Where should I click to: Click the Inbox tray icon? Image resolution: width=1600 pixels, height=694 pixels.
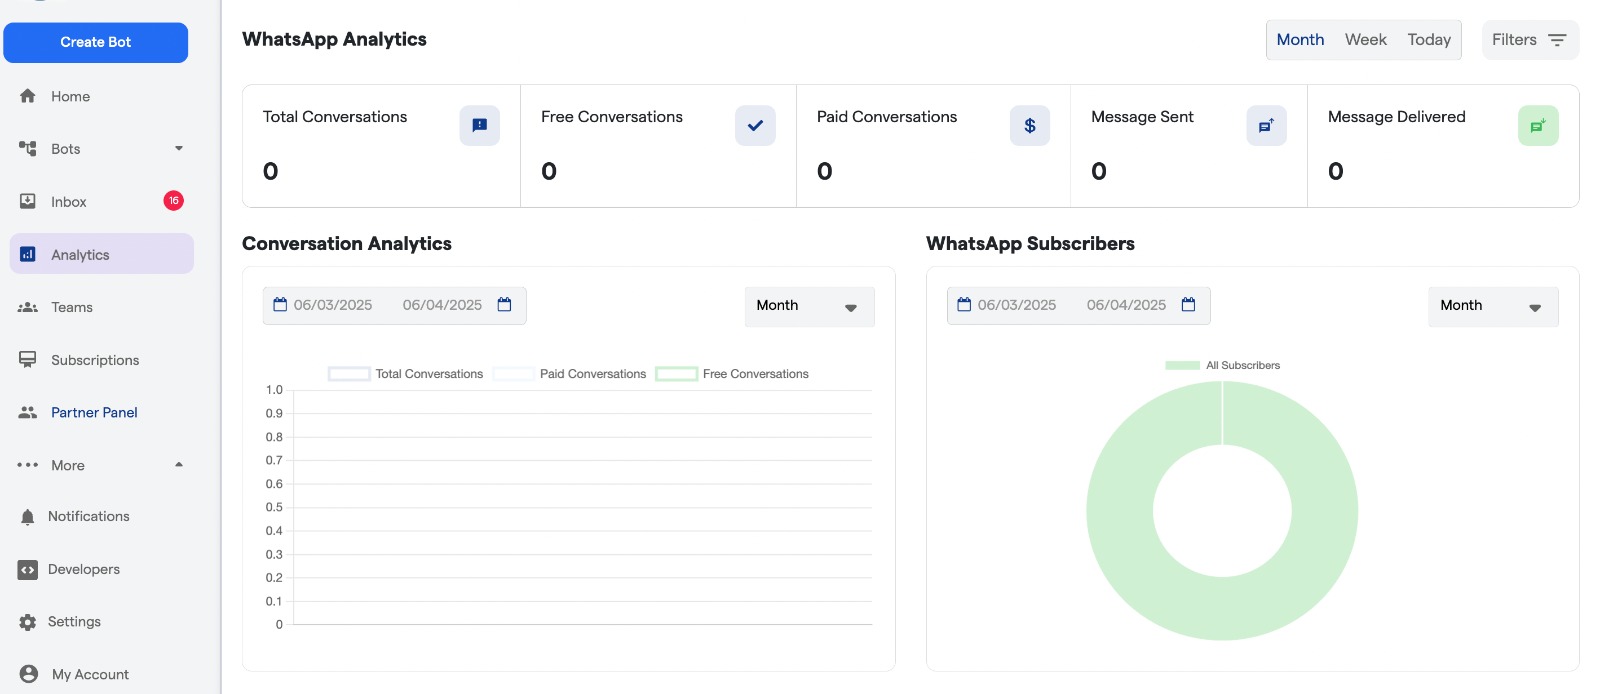28,201
